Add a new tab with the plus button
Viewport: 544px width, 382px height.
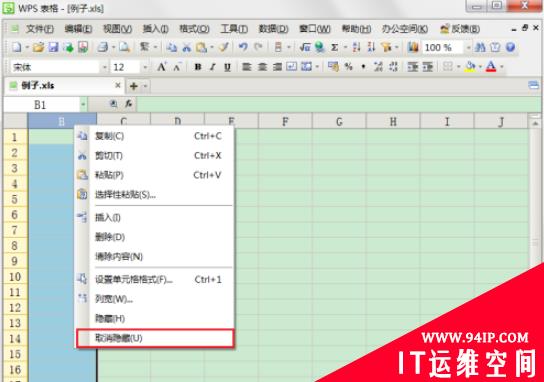coord(134,86)
